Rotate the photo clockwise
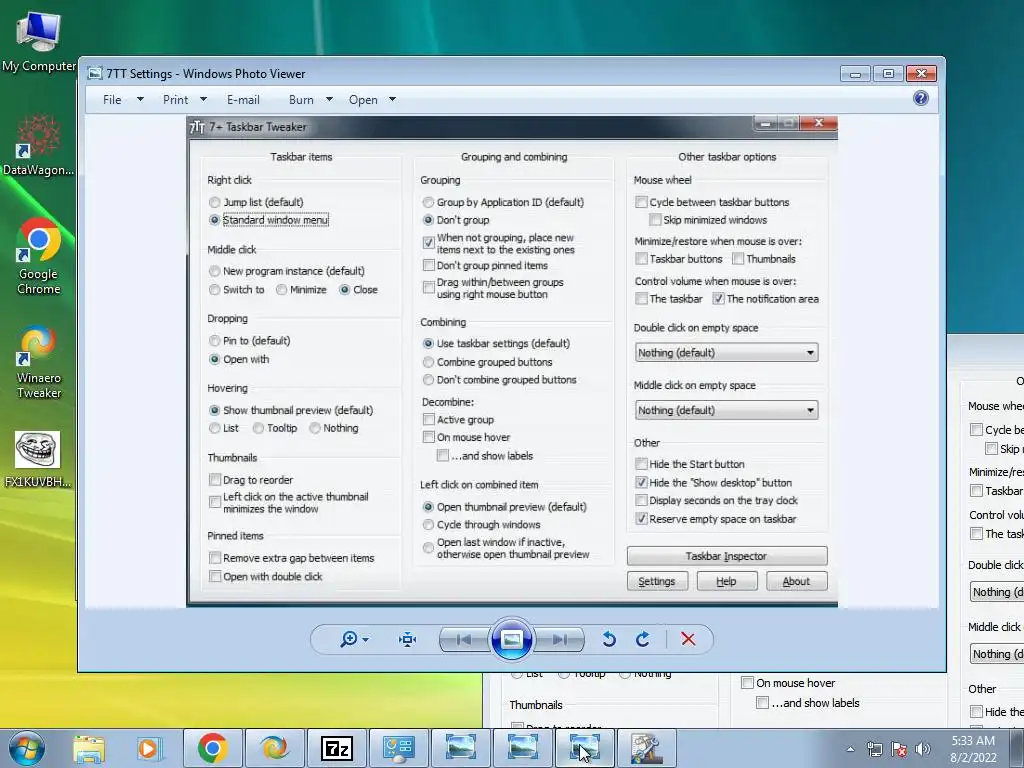The image size is (1024, 768). click(643, 639)
